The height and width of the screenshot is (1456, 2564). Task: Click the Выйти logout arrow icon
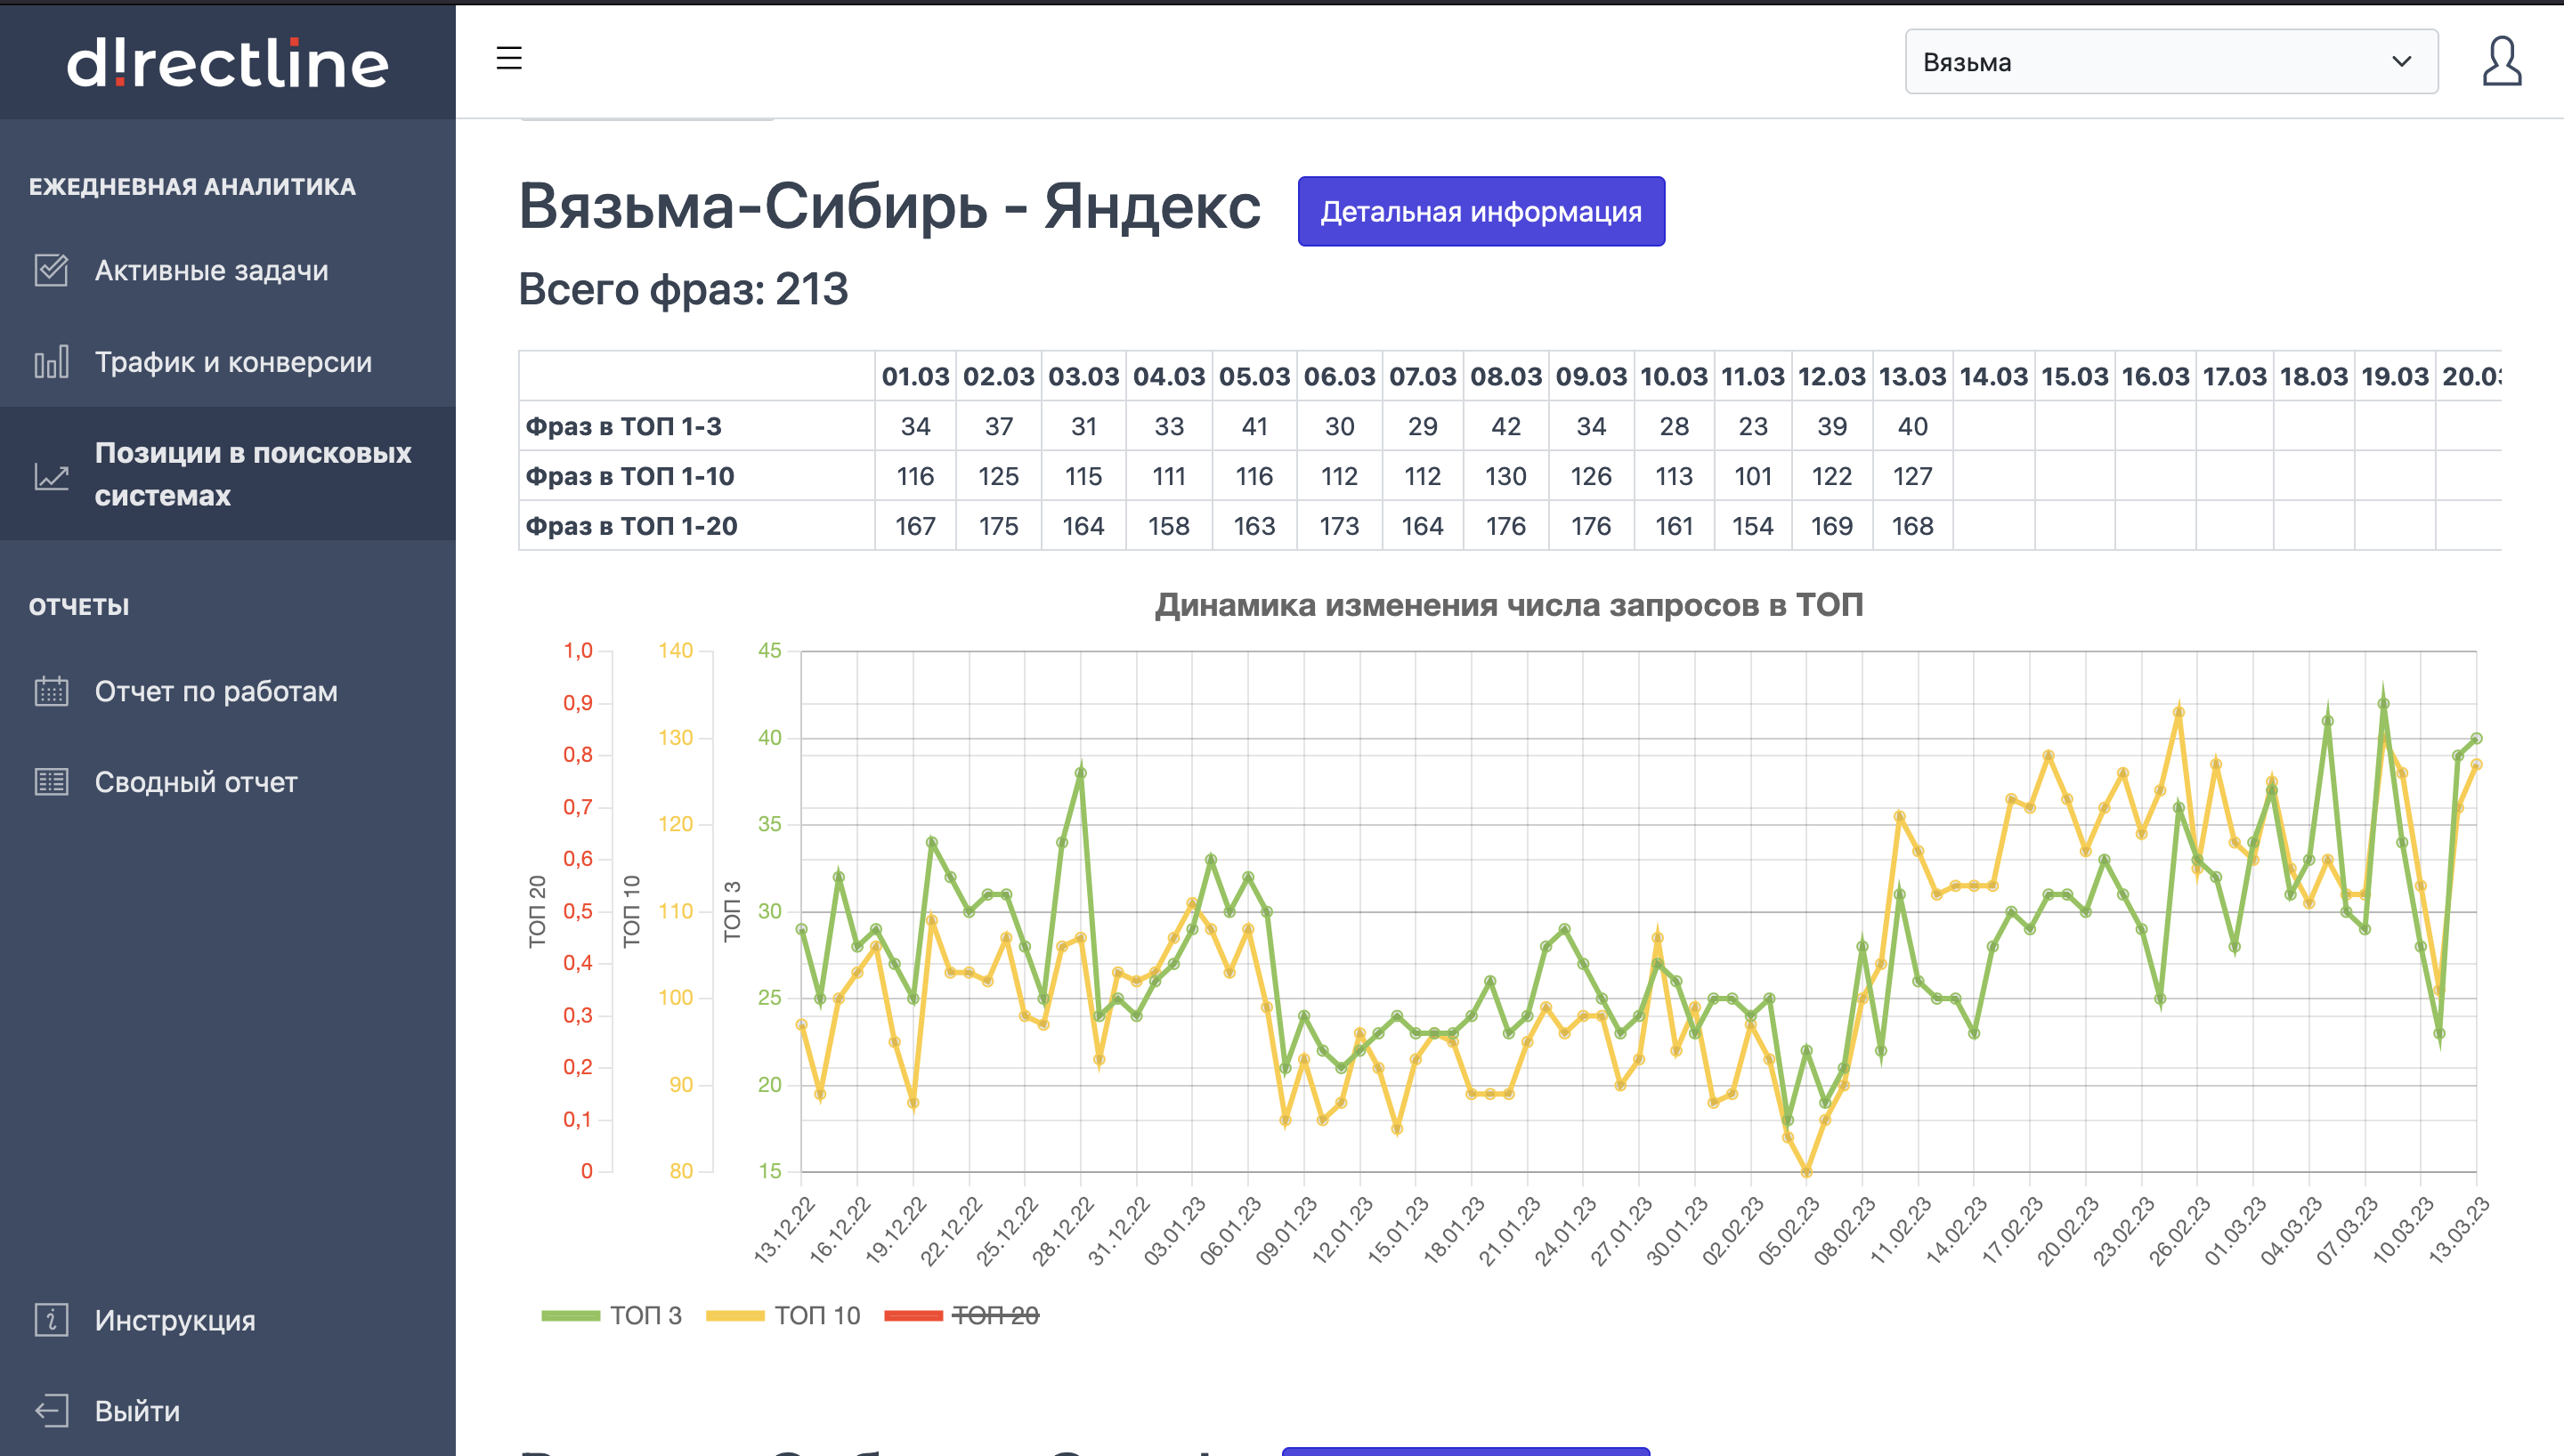[51, 1411]
